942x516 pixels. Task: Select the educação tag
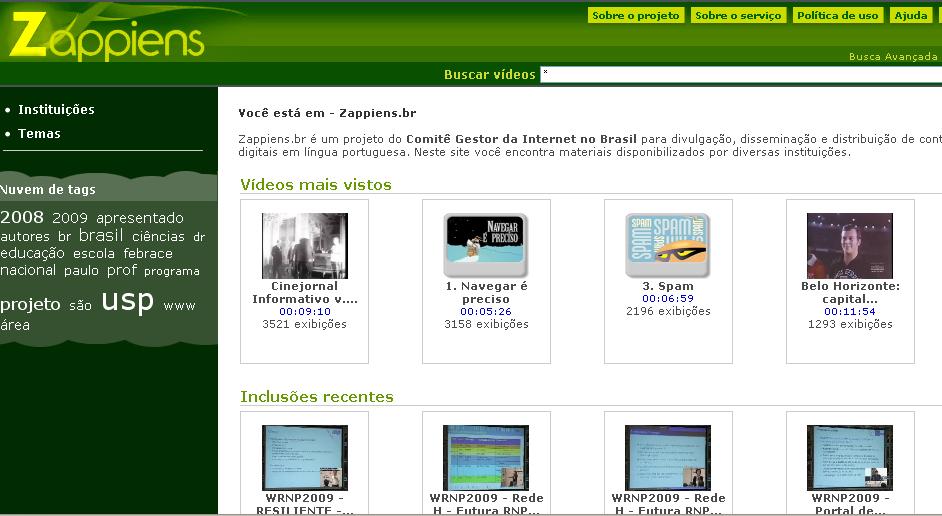(32, 253)
